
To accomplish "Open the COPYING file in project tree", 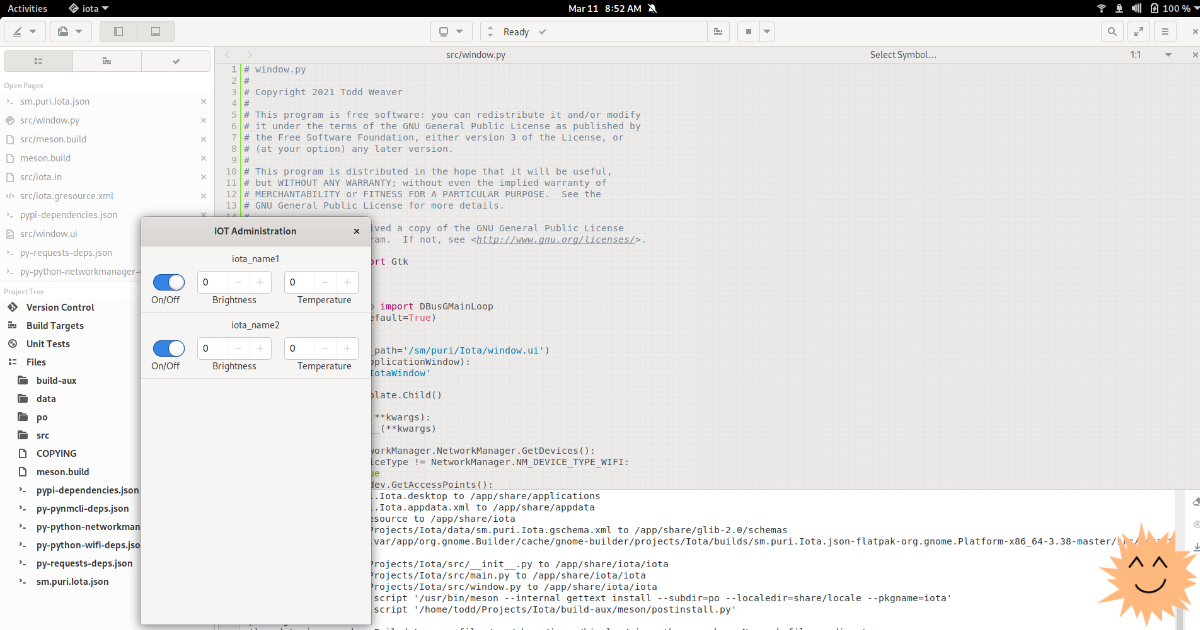I will [x=56, y=453].
